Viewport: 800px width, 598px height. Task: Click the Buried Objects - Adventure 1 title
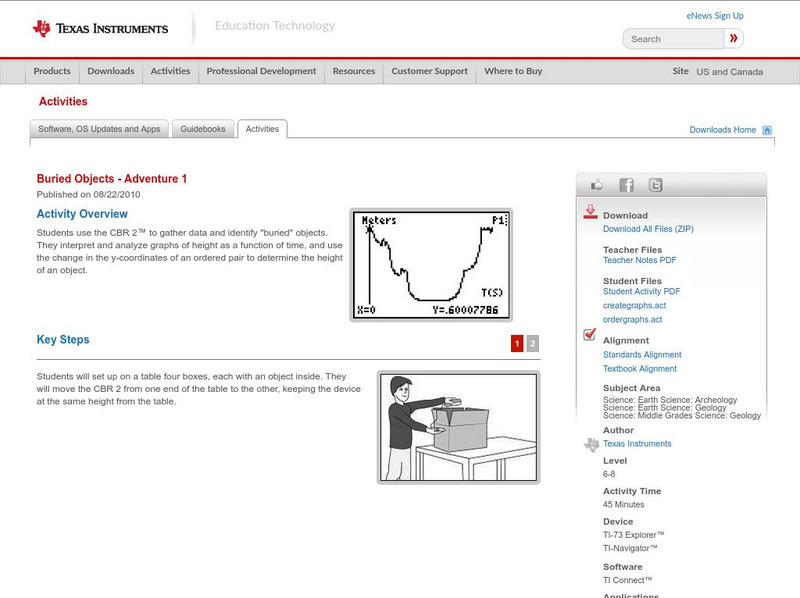[x=112, y=179]
